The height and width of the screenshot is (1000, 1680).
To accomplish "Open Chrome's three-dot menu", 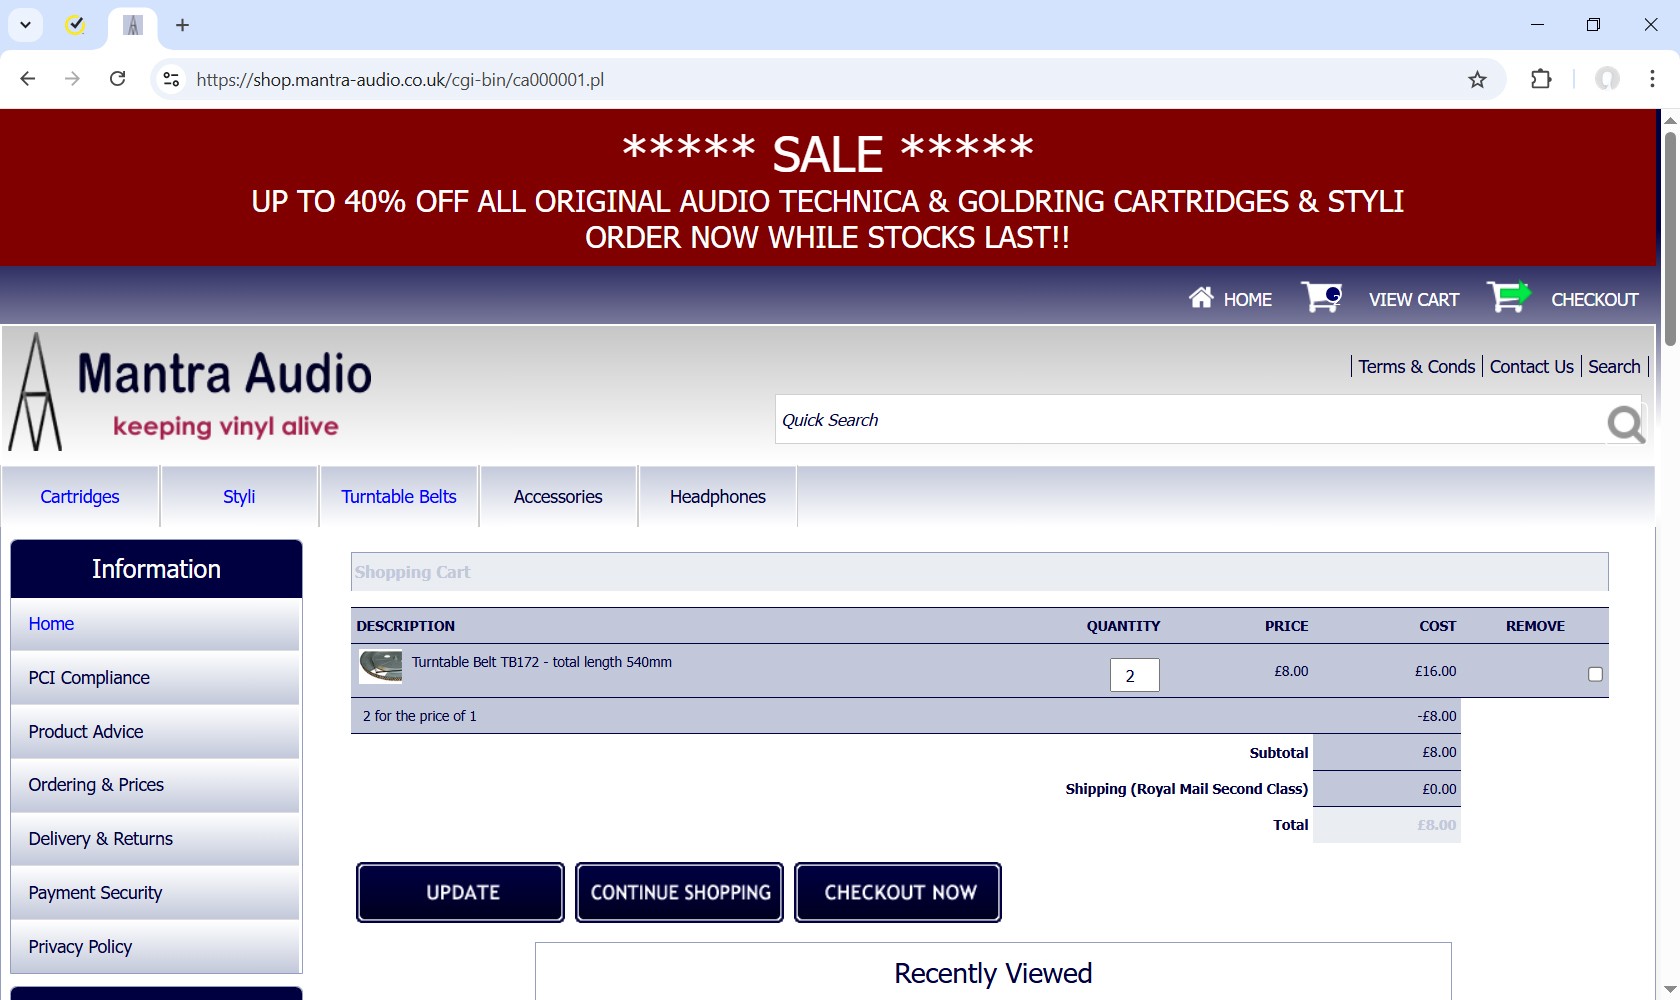I will click(x=1652, y=79).
